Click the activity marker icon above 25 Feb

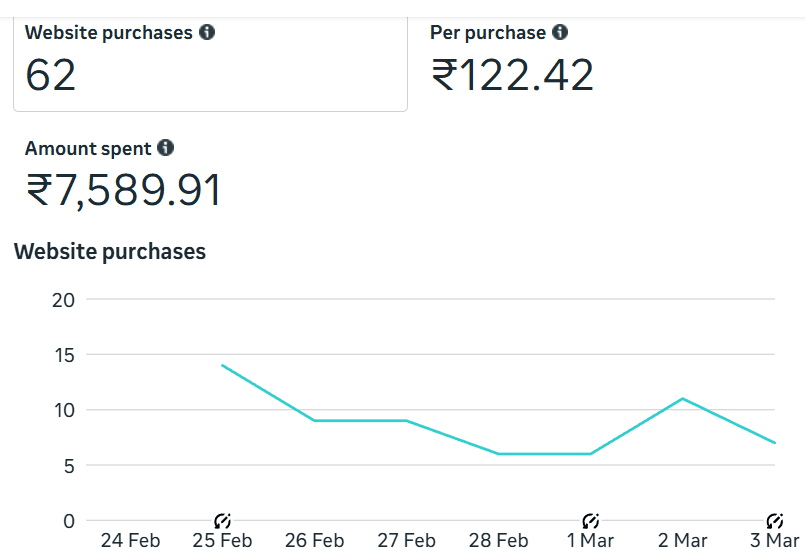222,520
